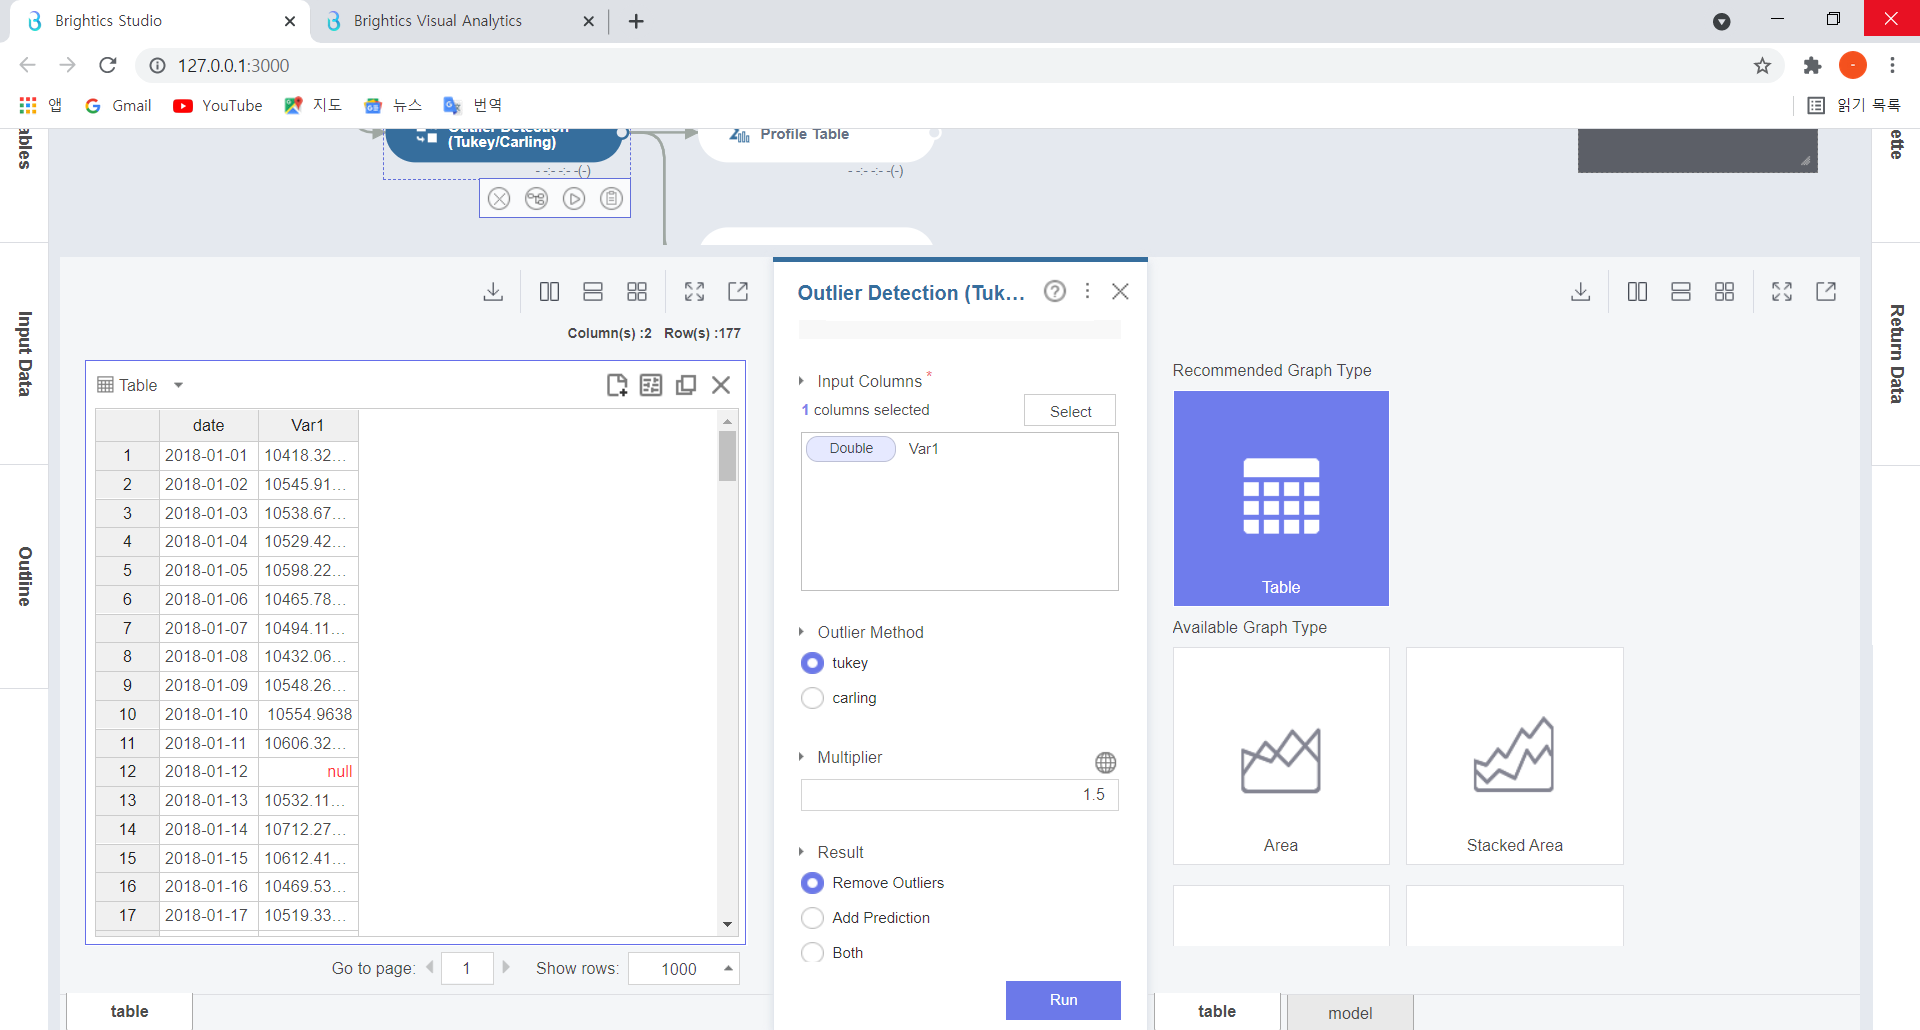The height and width of the screenshot is (1030, 1920).
Task: Switch to output model tab
Action: [x=1350, y=1013]
